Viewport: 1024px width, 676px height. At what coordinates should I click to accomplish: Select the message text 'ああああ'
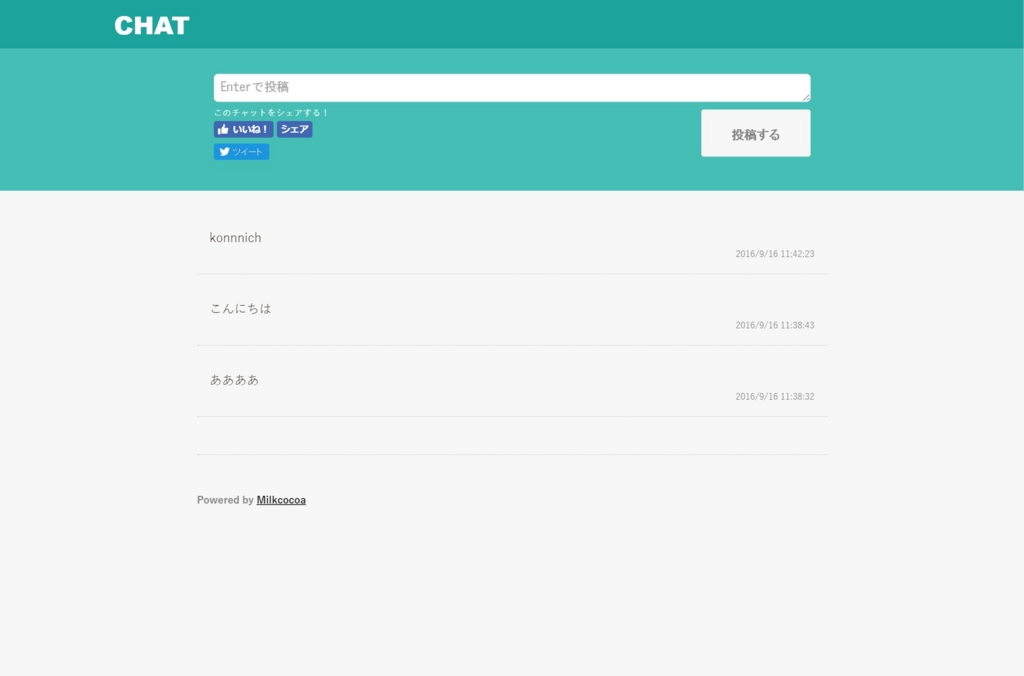(234, 379)
